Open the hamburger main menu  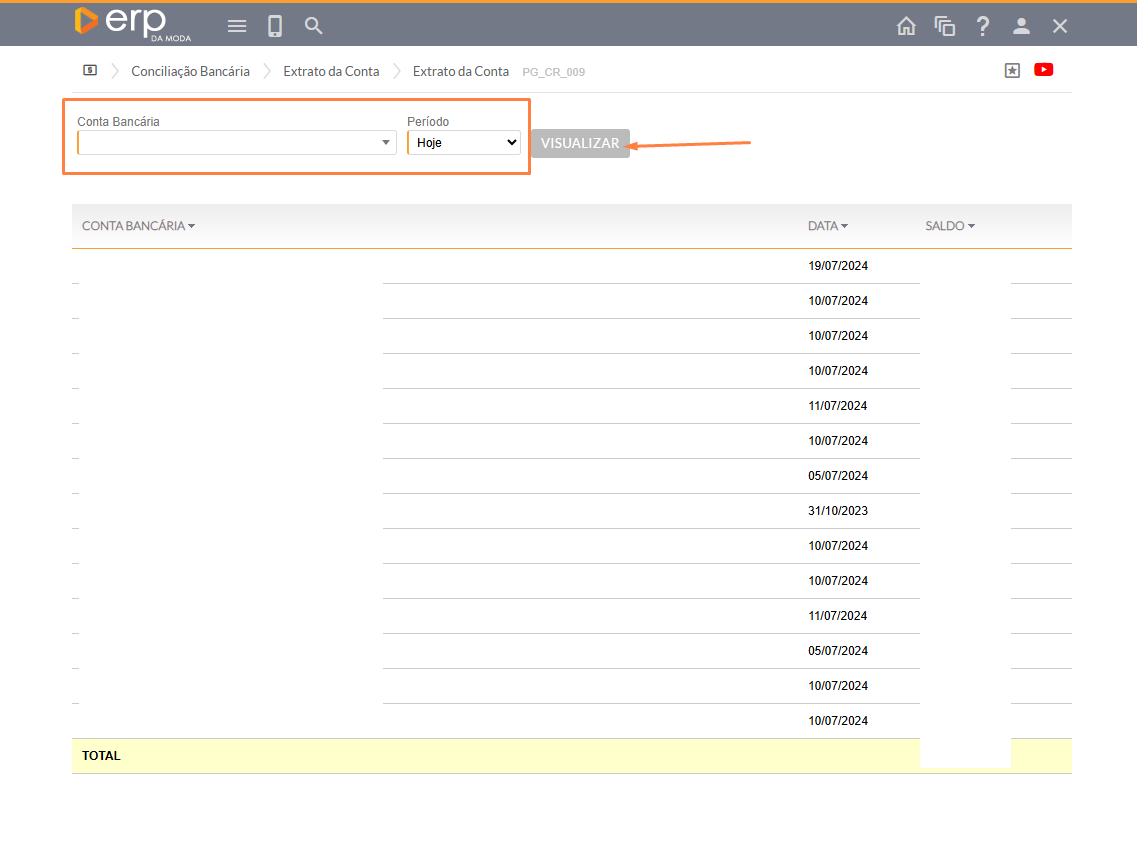point(237,26)
